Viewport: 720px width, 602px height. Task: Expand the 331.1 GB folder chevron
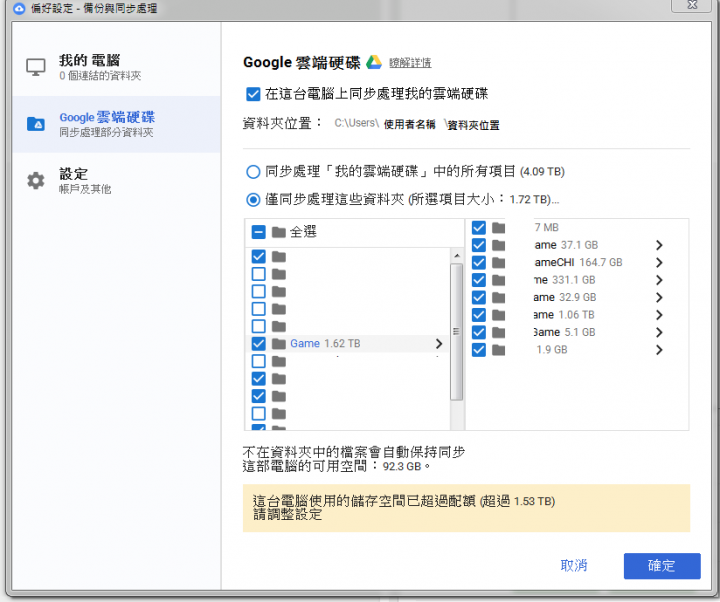click(x=659, y=280)
